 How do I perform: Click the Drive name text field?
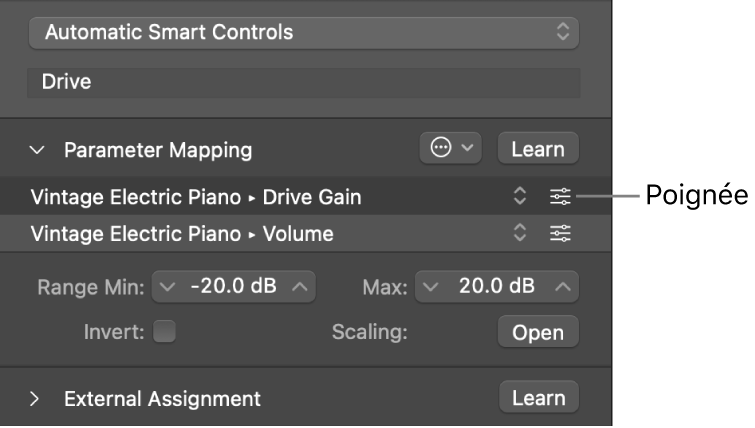(303, 82)
